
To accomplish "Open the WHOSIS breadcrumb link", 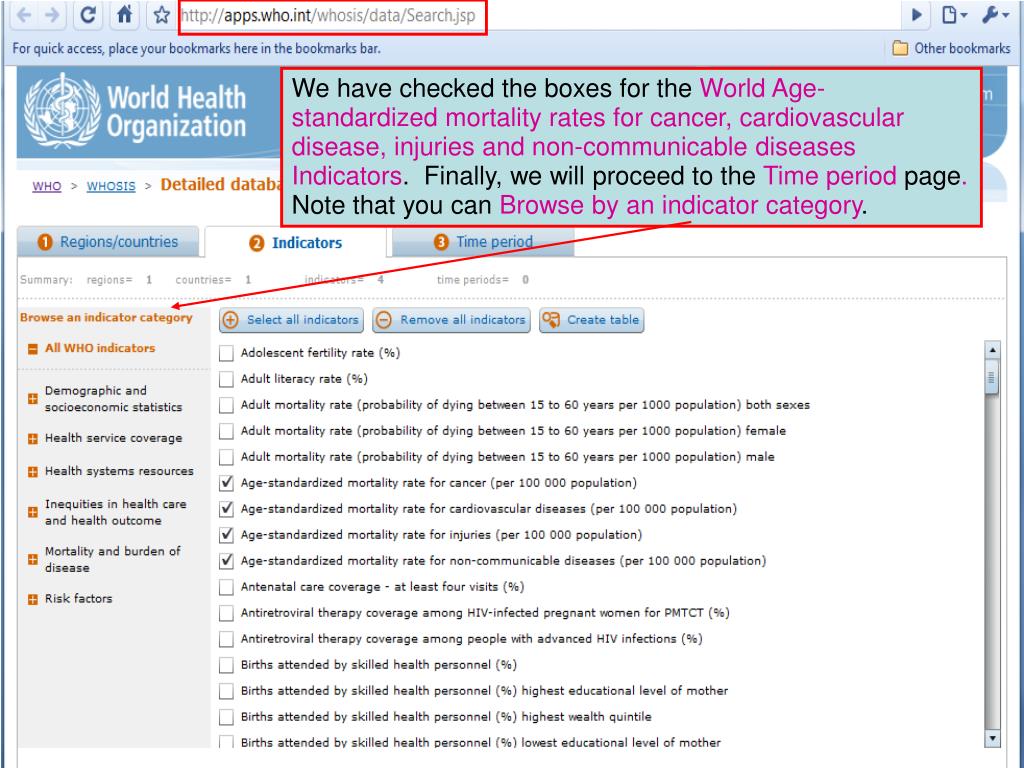I will (x=111, y=186).
